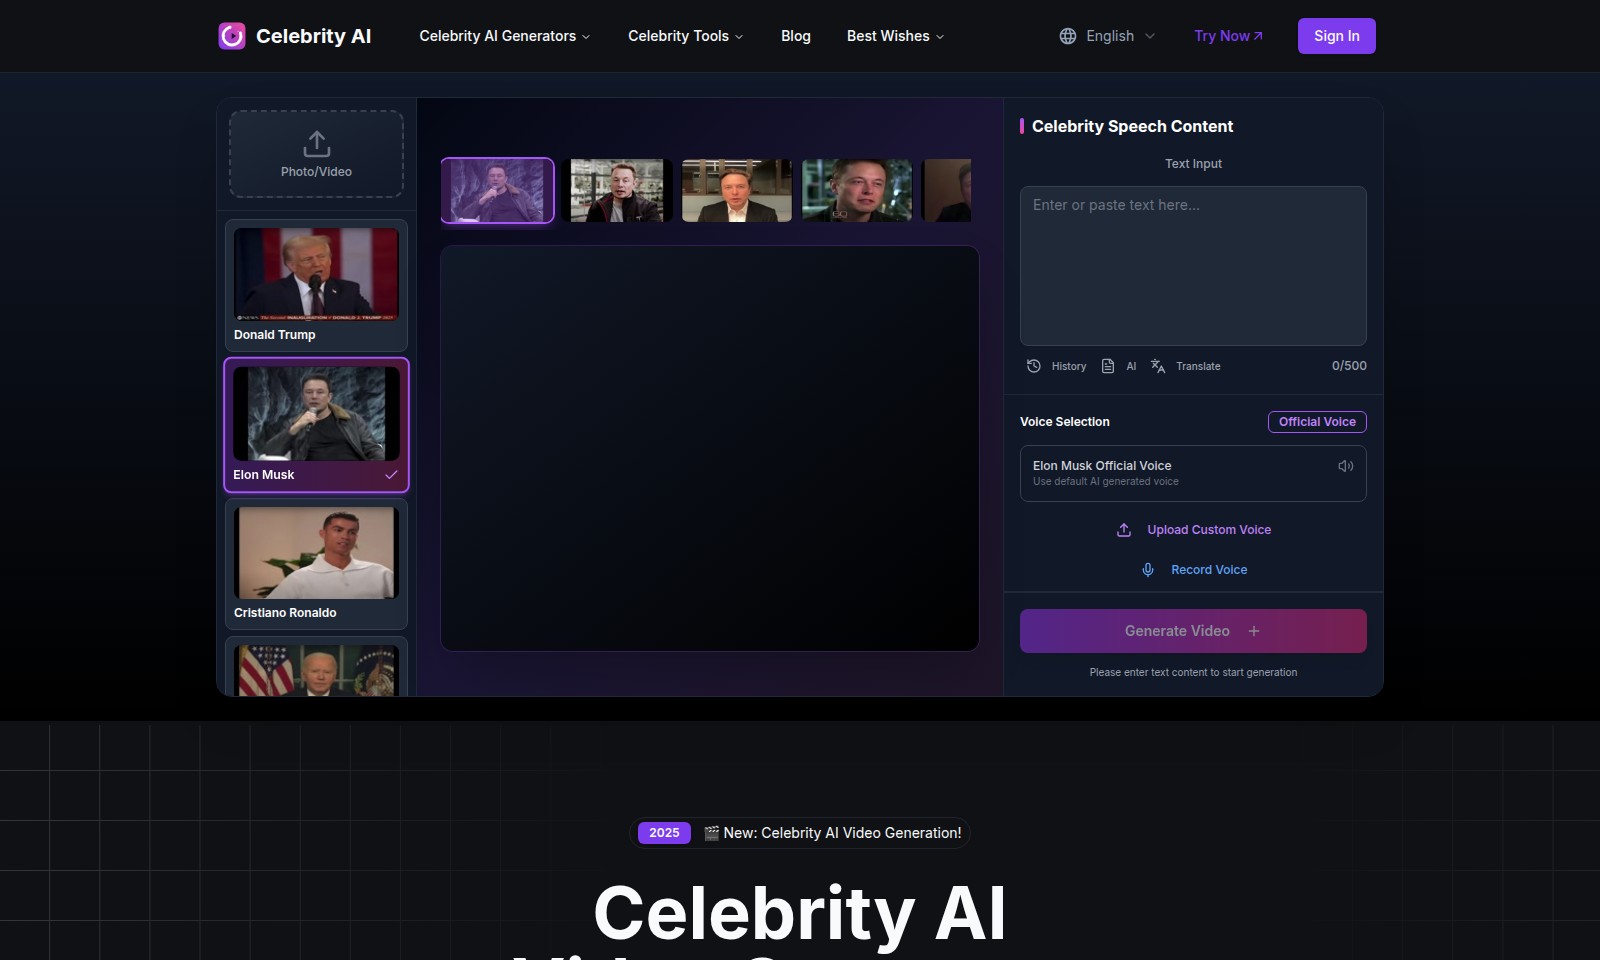Image resolution: width=1600 pixels, height=960 pixels.
Task: Click the 2025 badge
Action: 664,833
